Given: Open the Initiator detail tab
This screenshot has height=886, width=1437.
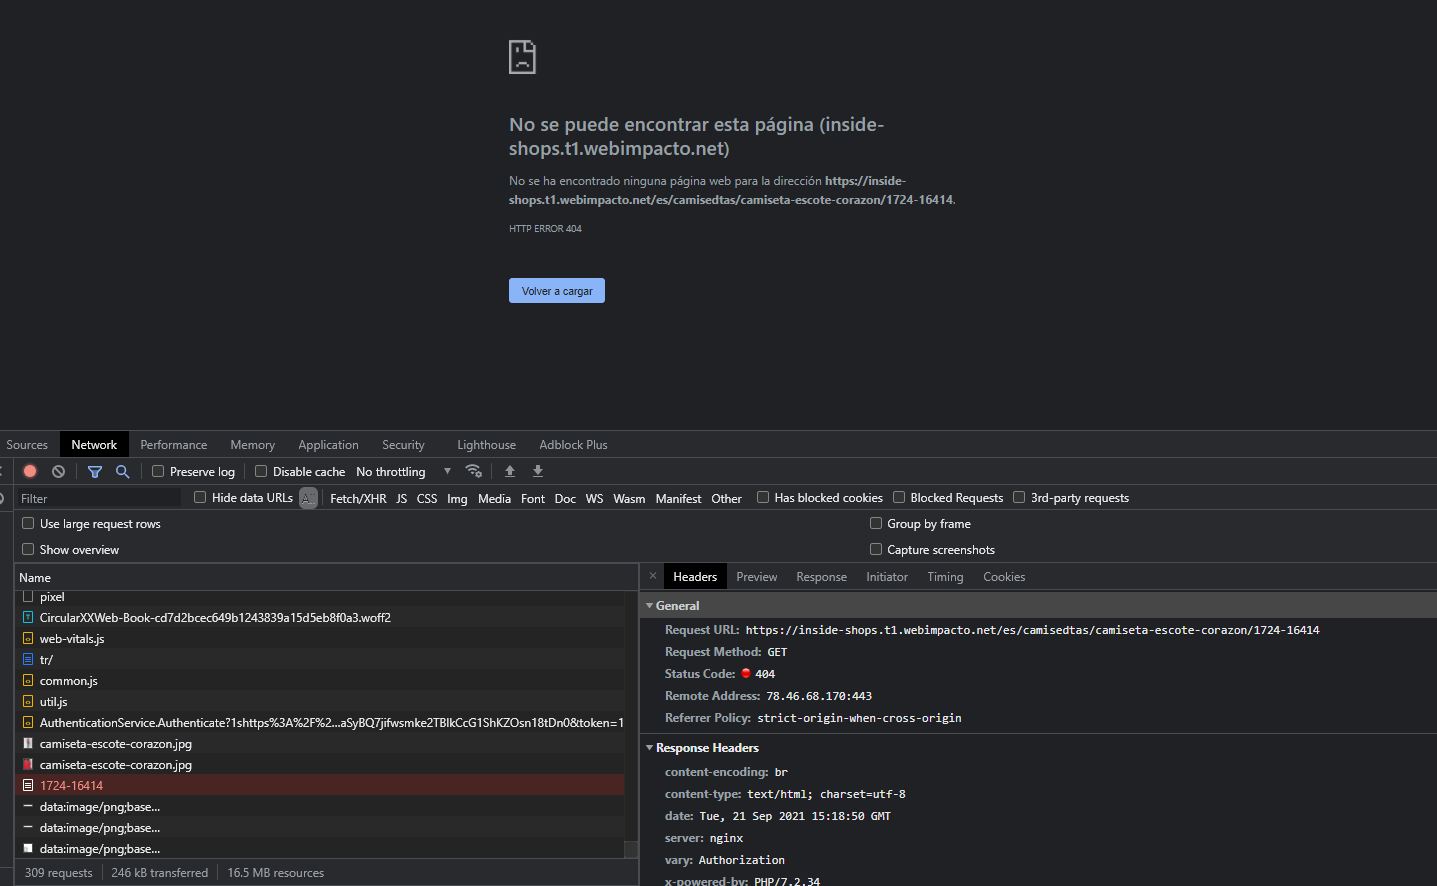Looking at the screenshot, I should click(887, 577).
